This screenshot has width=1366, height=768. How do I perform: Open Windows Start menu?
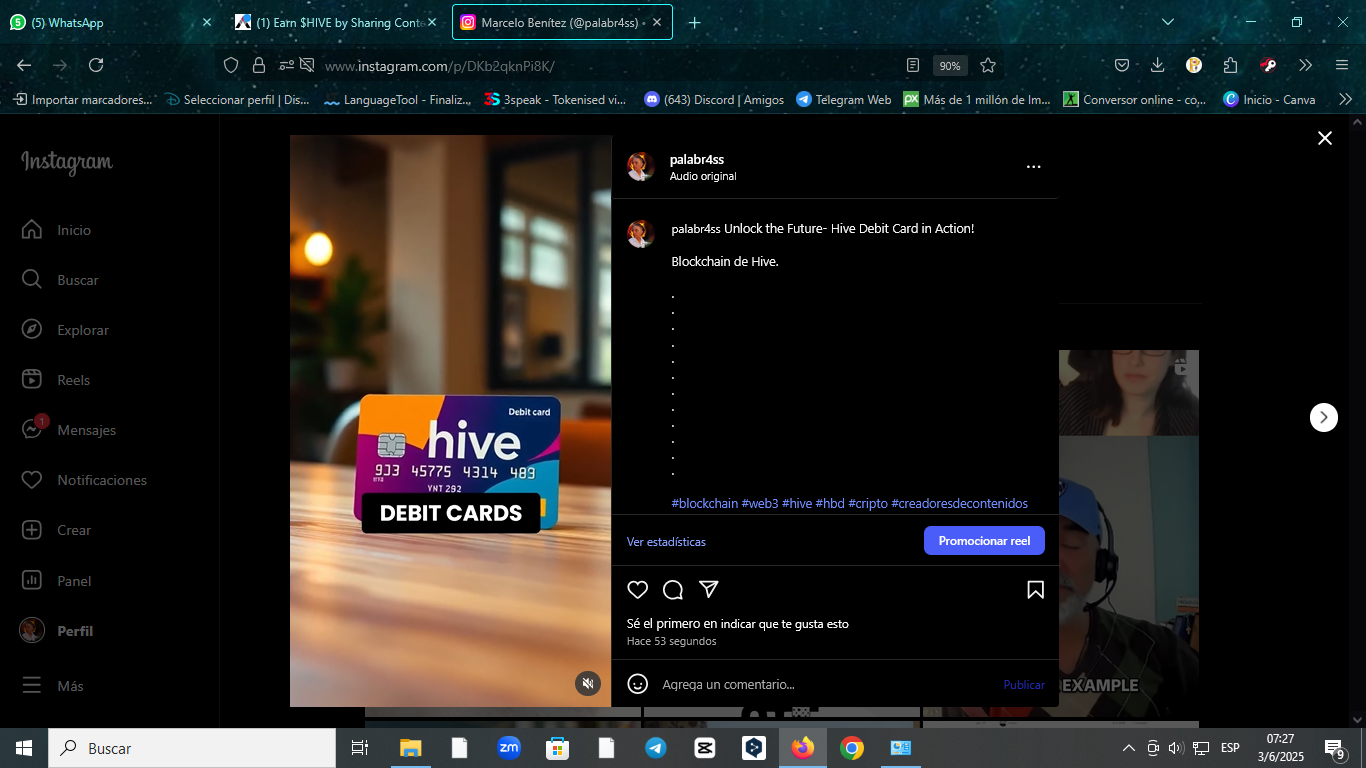click(24, 748)
